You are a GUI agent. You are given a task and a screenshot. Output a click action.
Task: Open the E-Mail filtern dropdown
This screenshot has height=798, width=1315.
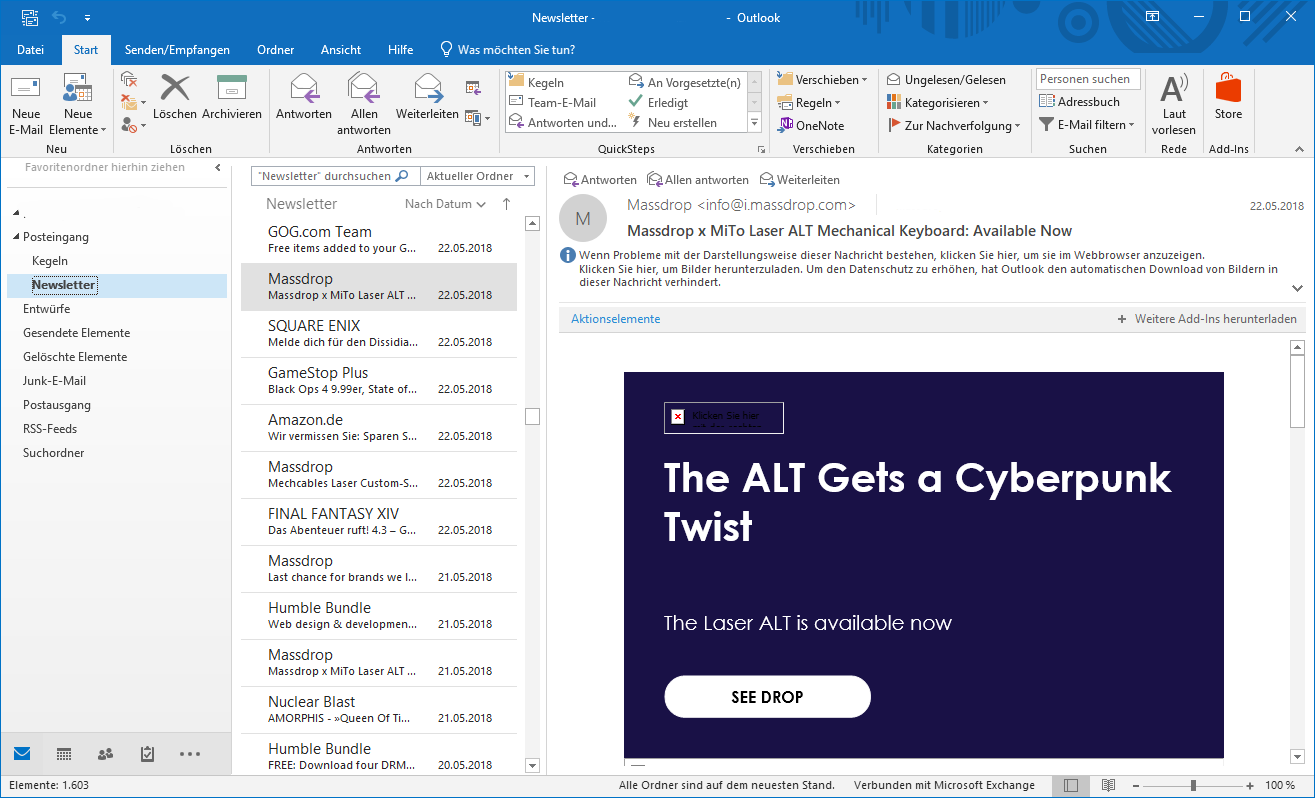click(x=1086, y=125)
